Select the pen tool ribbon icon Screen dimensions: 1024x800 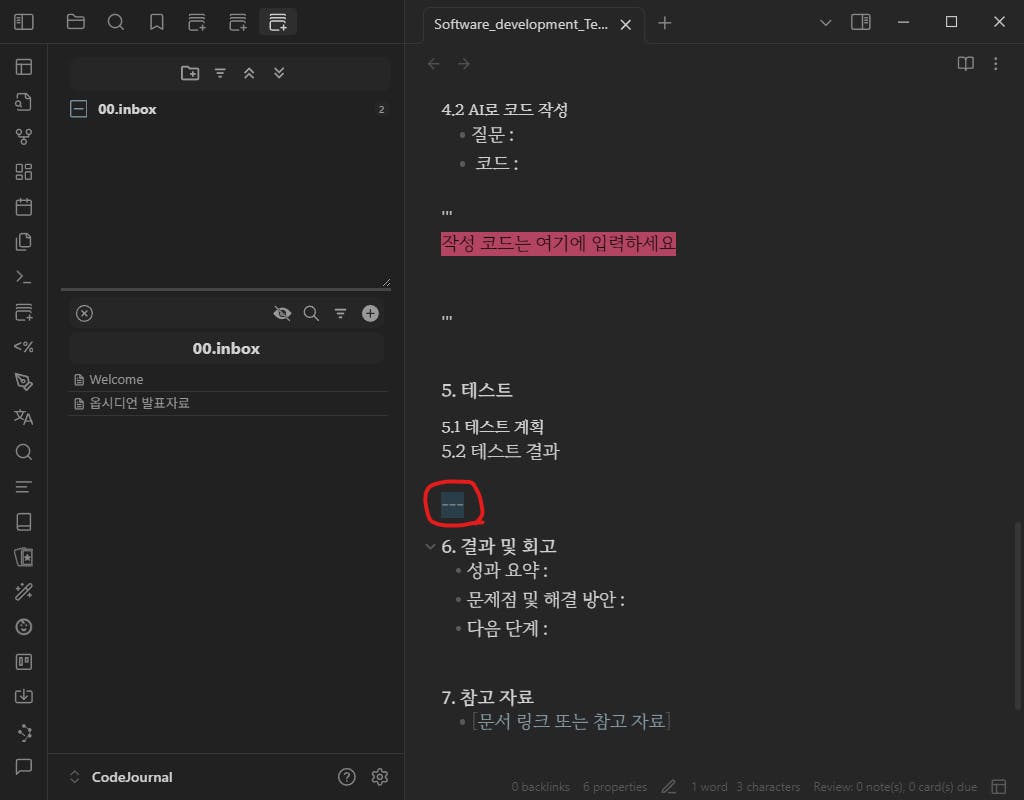click(x=24, y=382)
